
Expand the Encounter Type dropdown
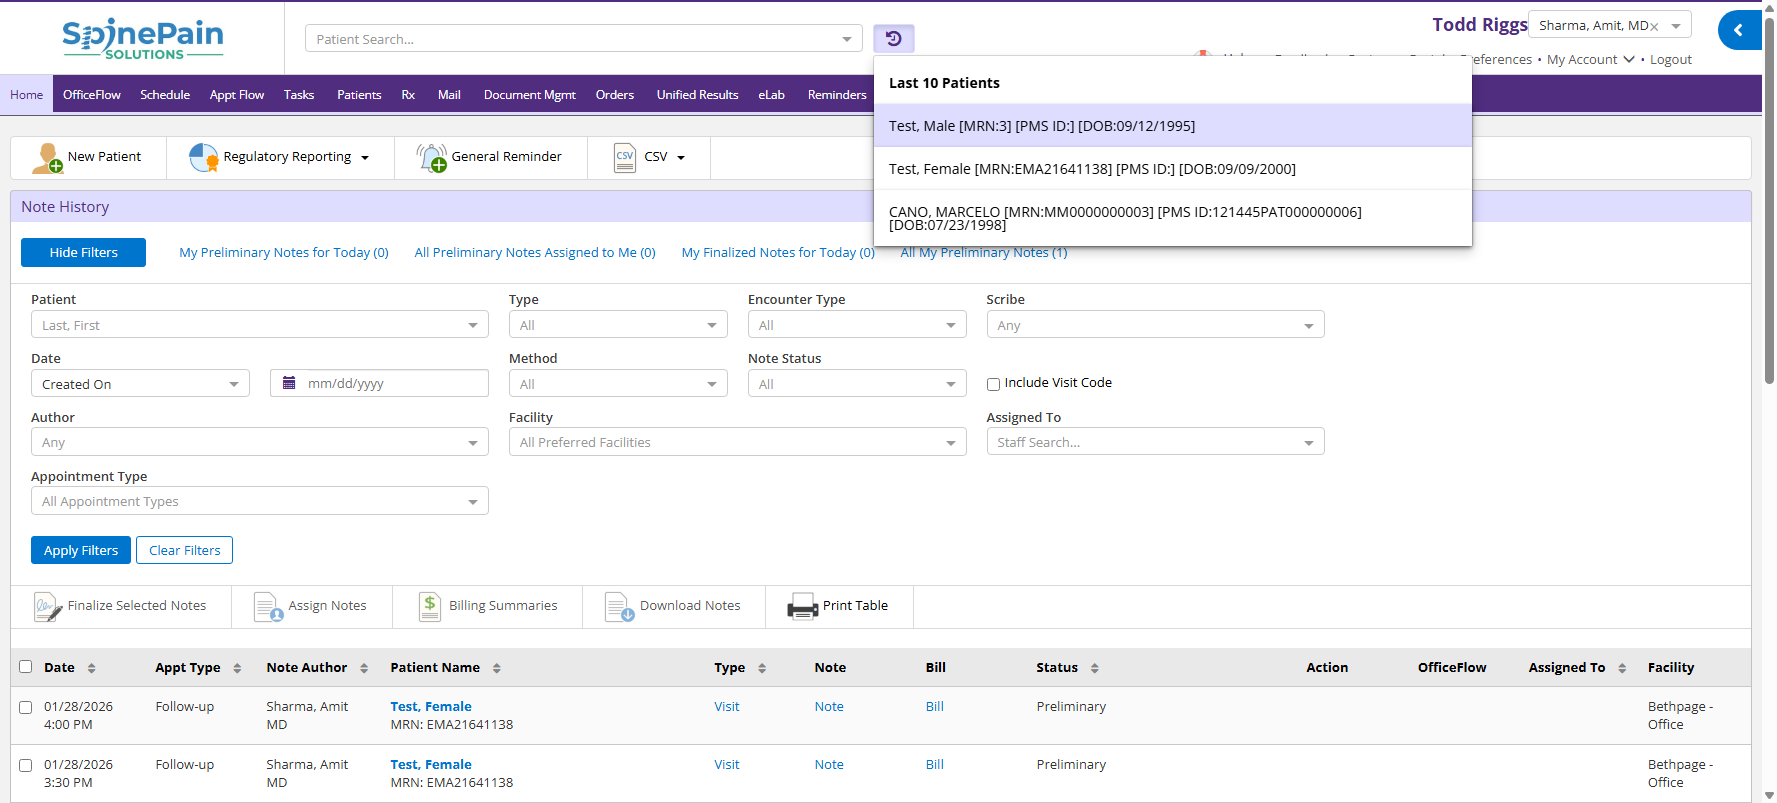point(856,325)
